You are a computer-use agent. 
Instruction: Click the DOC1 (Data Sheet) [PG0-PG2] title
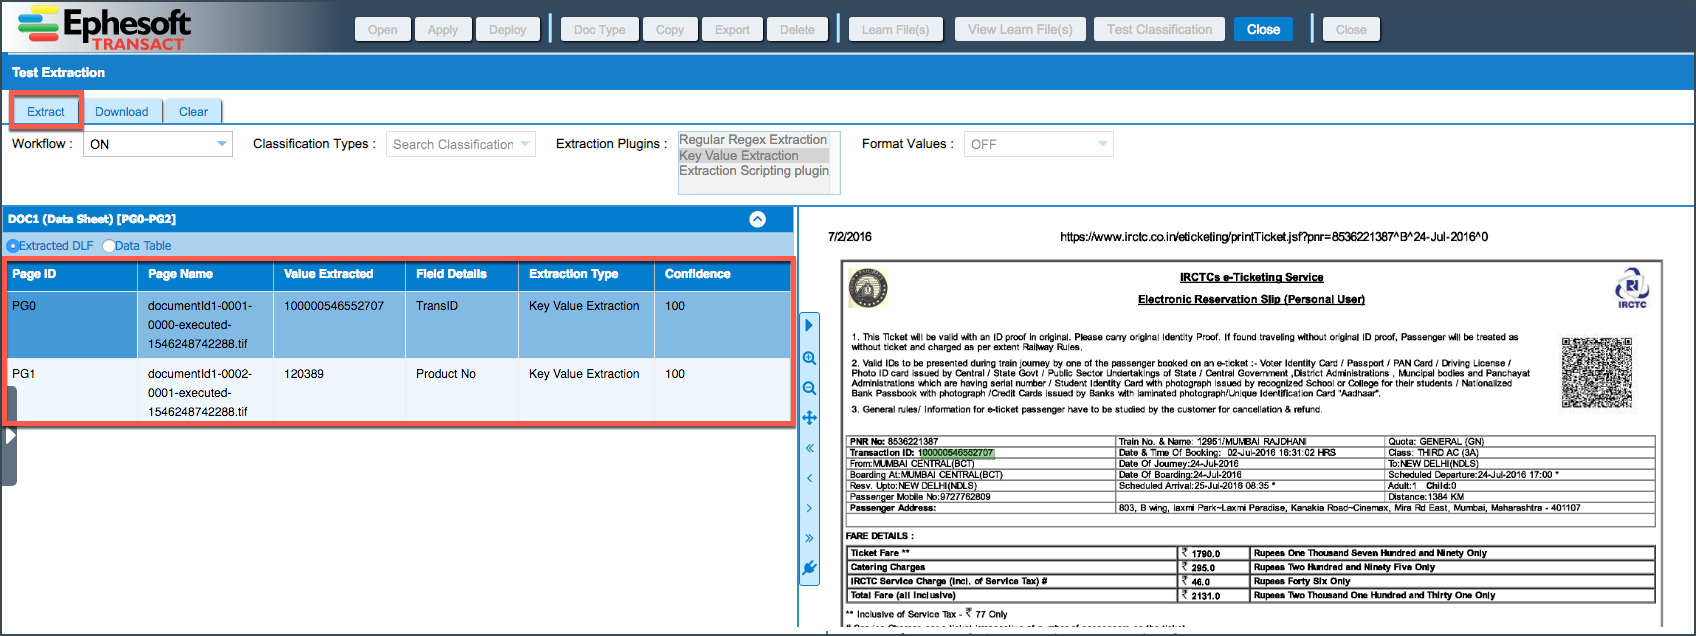[x=92, y=219]
